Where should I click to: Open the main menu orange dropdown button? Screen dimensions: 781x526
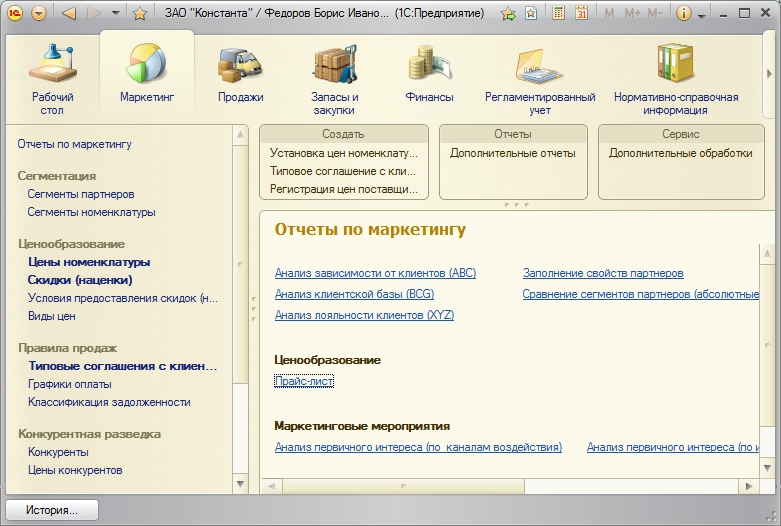pyautogui.click(x=39, y=13)
